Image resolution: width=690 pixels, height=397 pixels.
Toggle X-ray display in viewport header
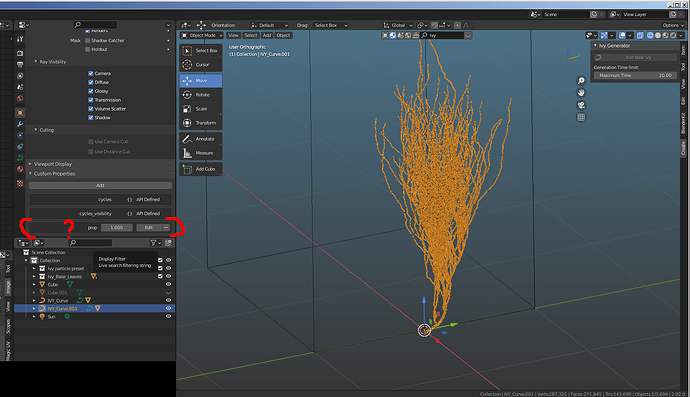(x=640, y=35)
